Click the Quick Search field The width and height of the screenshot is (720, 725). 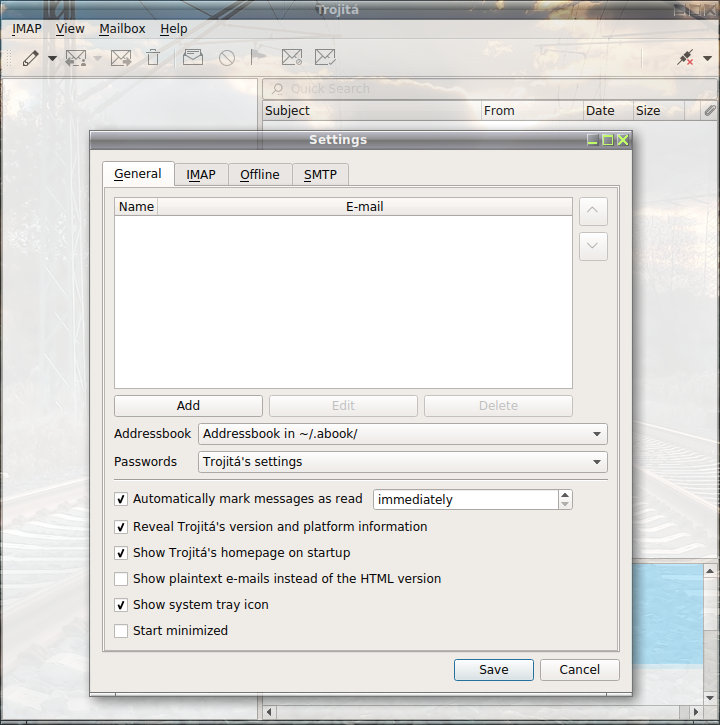(x=490, y=88)
